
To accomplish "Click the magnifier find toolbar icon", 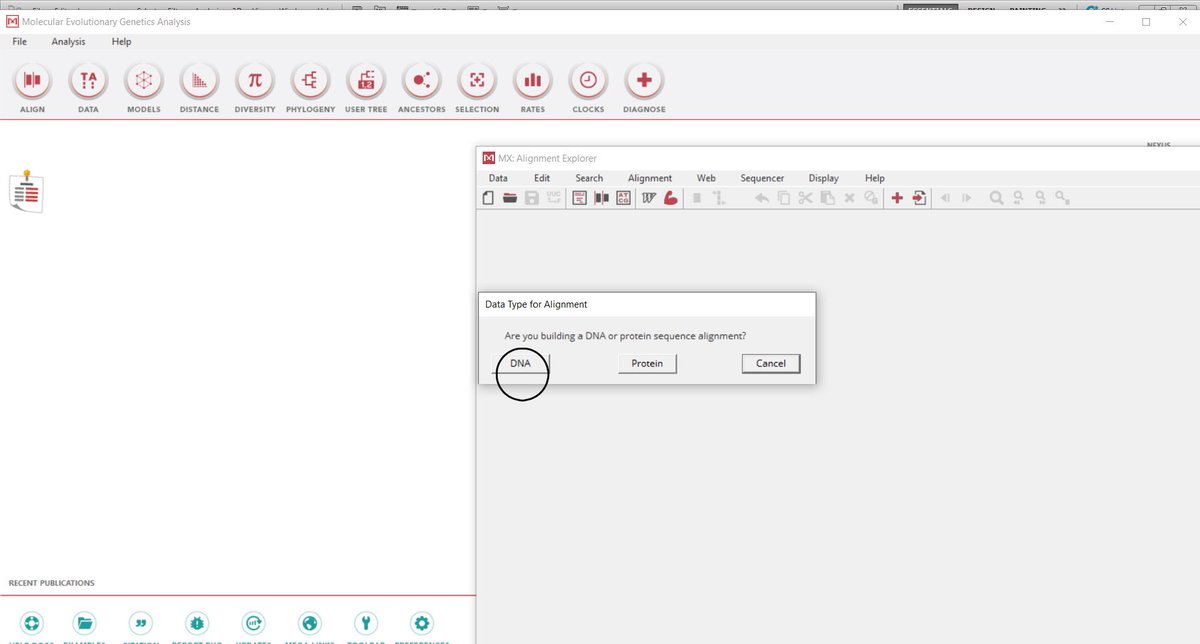I will point(996,198).
